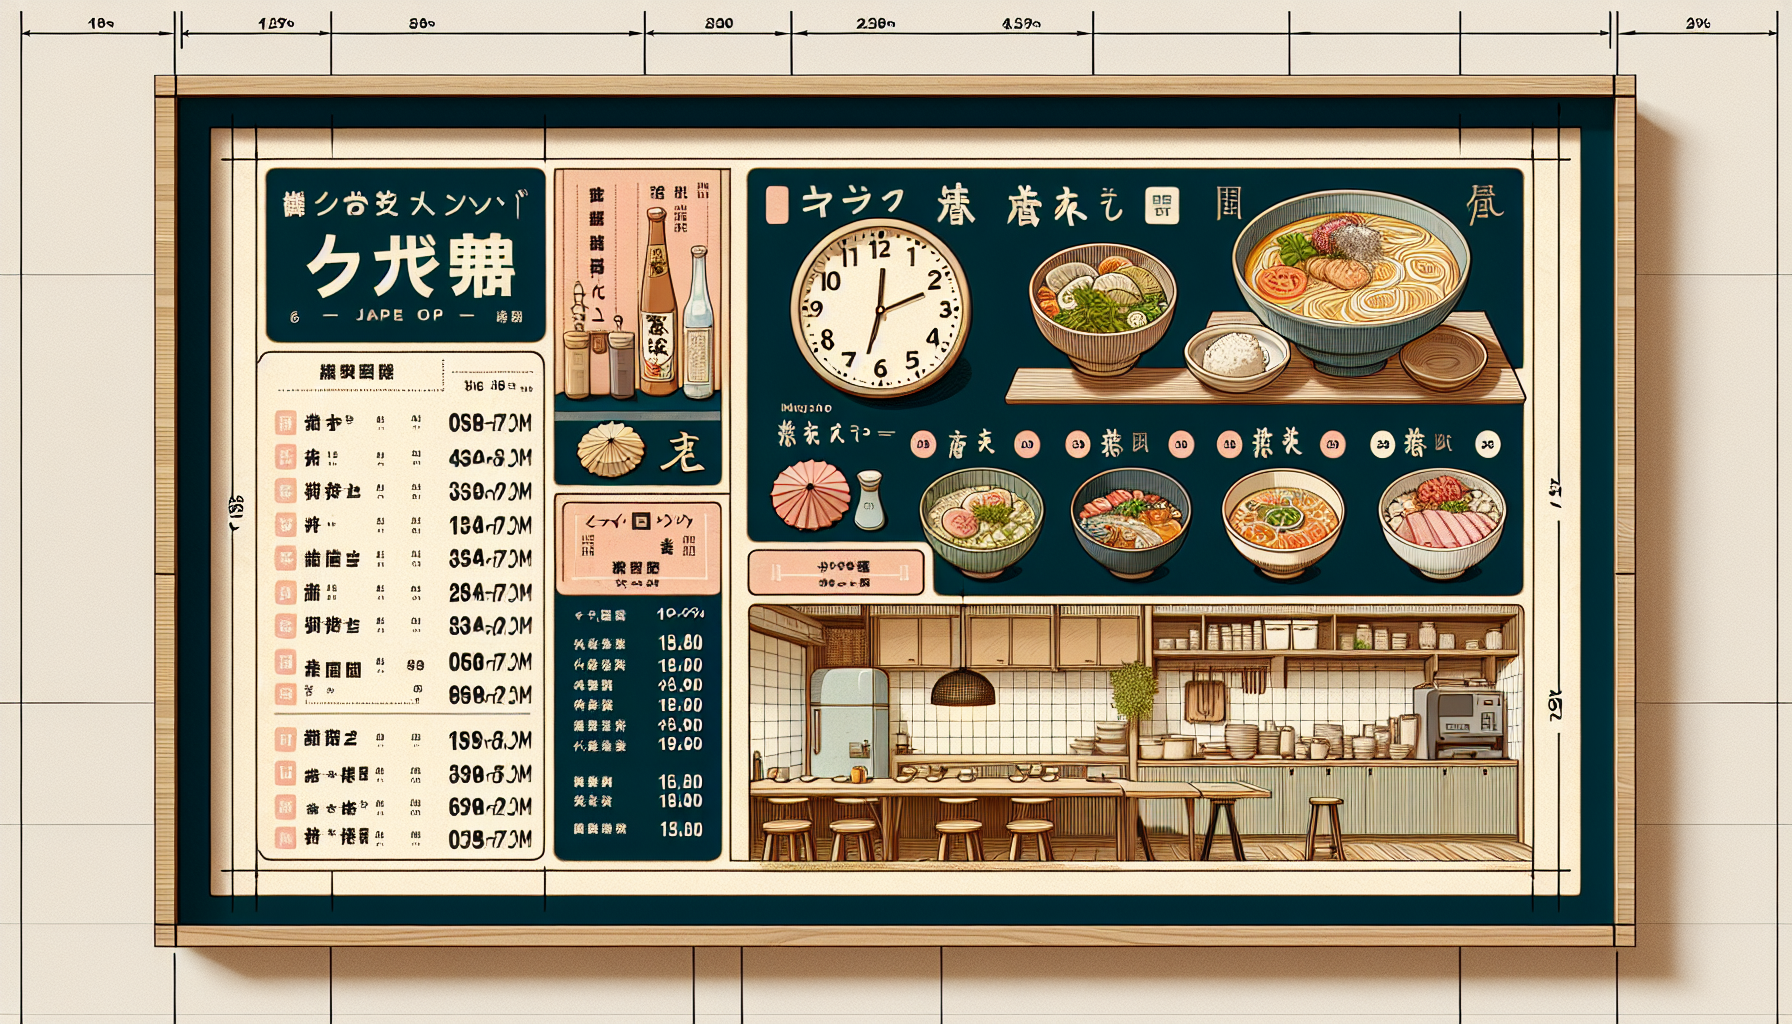The height and width of the screenshot is (1024, 1792).
Task: Click the small white sake flask
Action: point(869,502)
